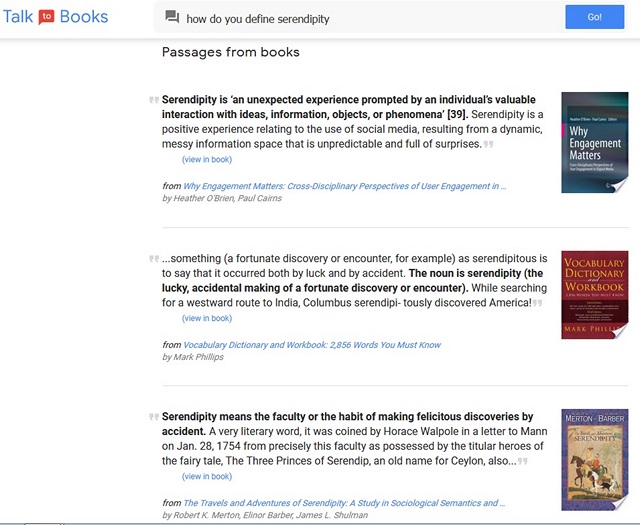
Task: Click the opening quote mark of second passage
Action: pyautogui.click(x=154, y=258)
